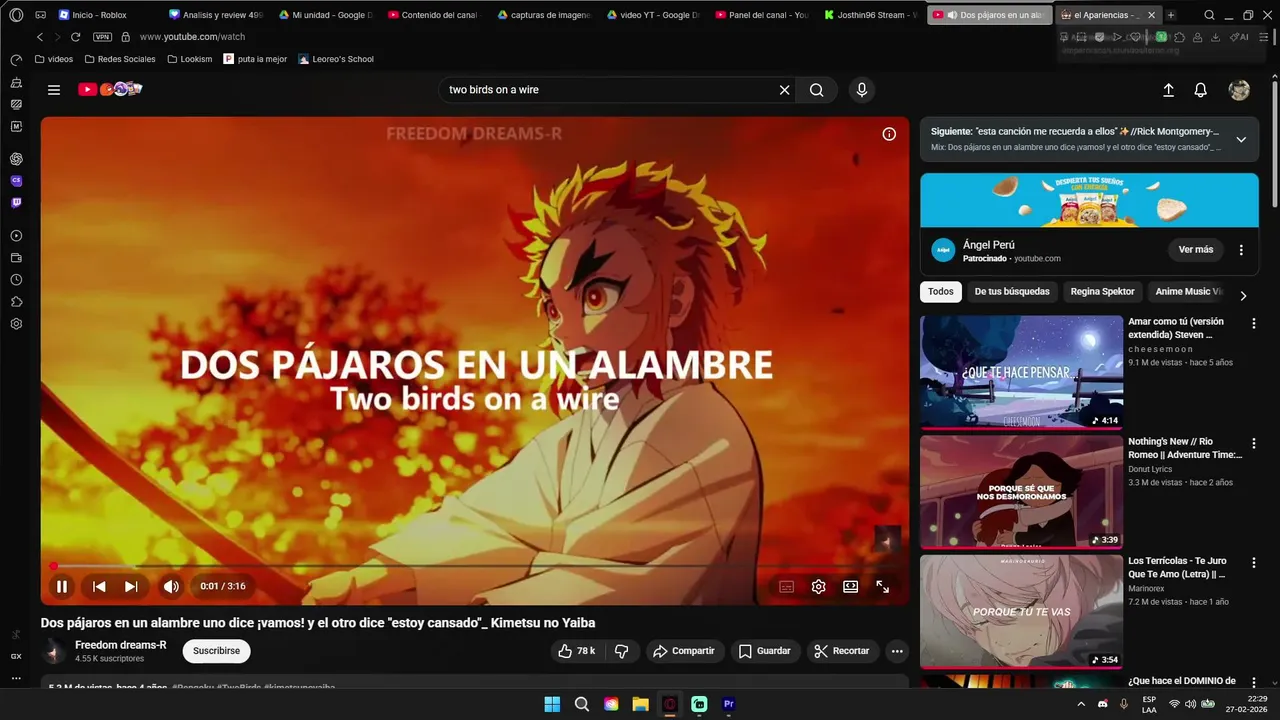1280x720 pixels.
Task: Open the notifications bell
Action: point(1201,90)
